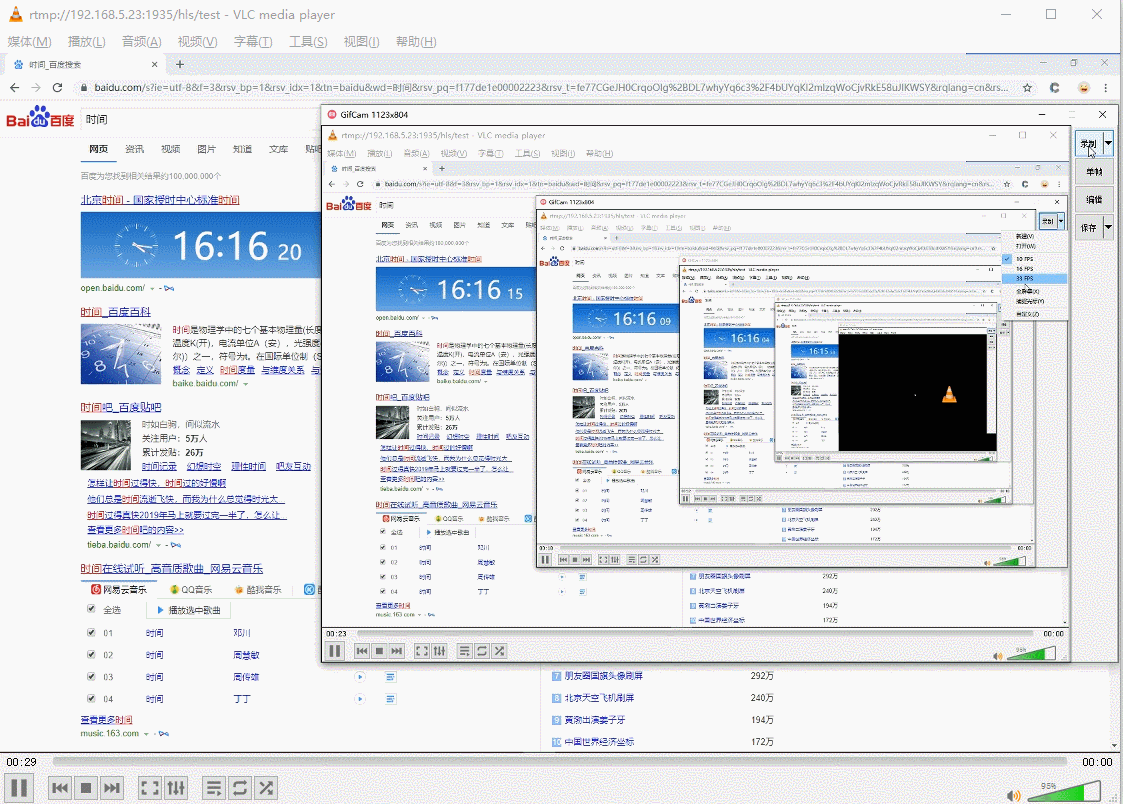Open a new tab with outer browser plus button
Viewport: 1123px width, 804px height.
[x=180, y=64]
